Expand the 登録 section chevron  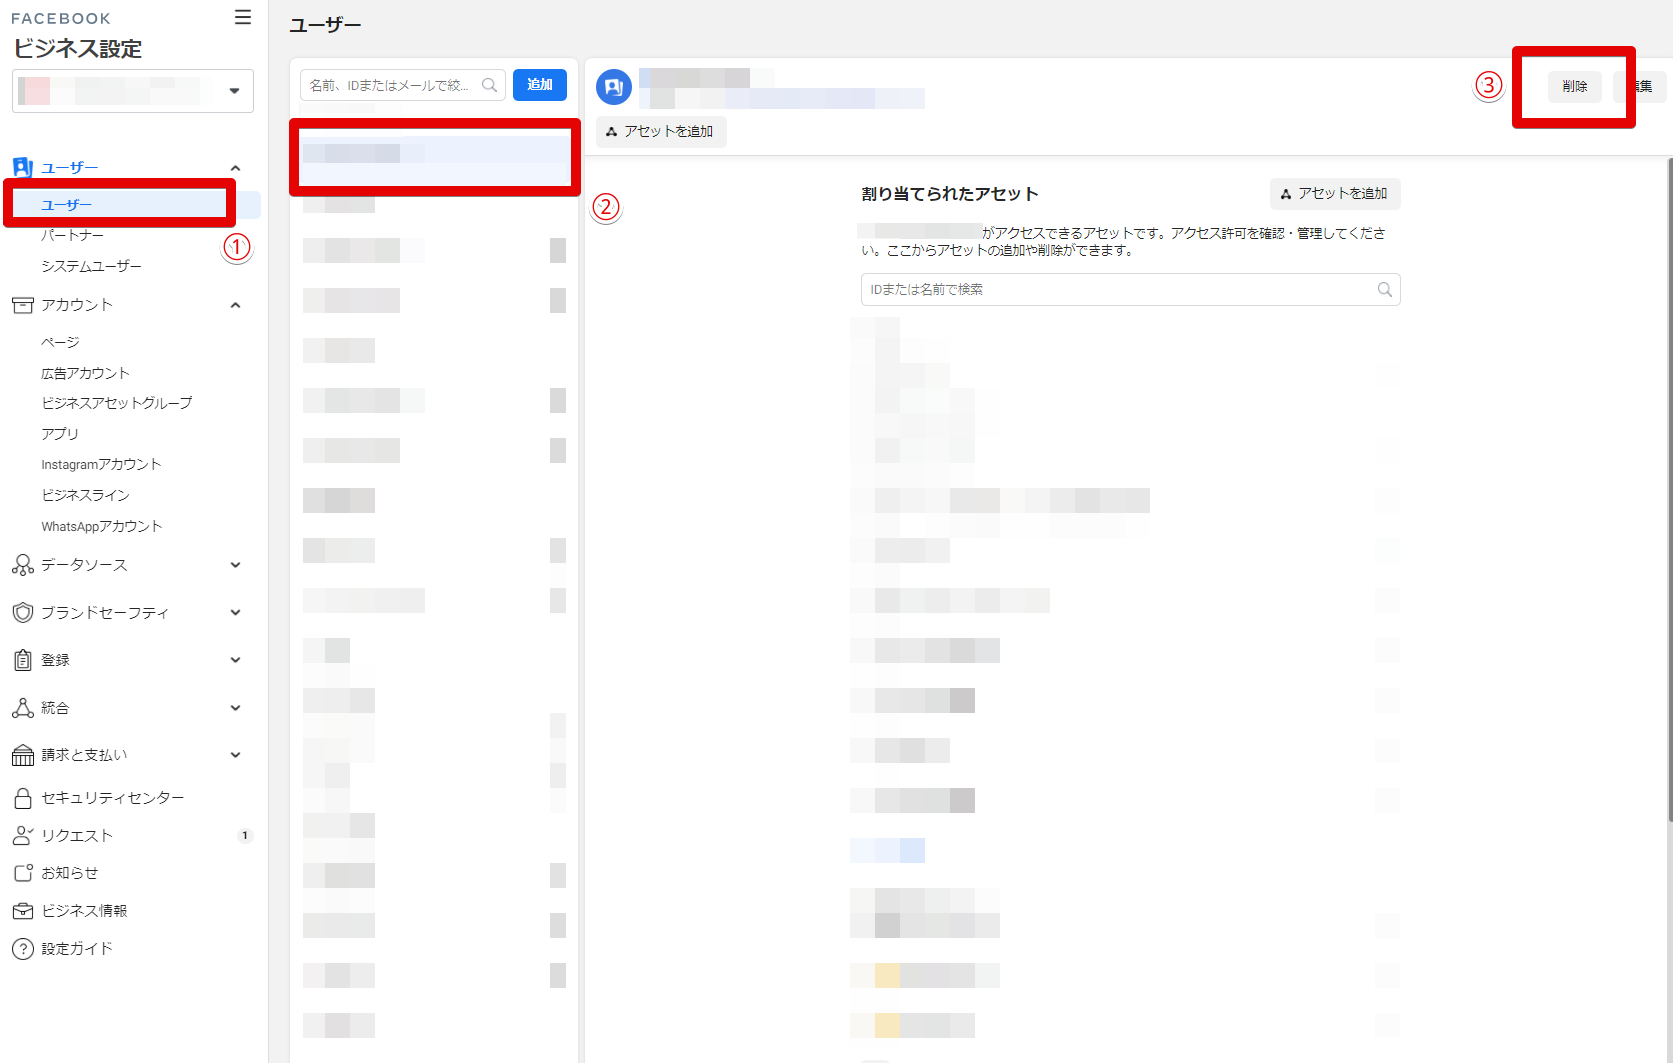235,660
